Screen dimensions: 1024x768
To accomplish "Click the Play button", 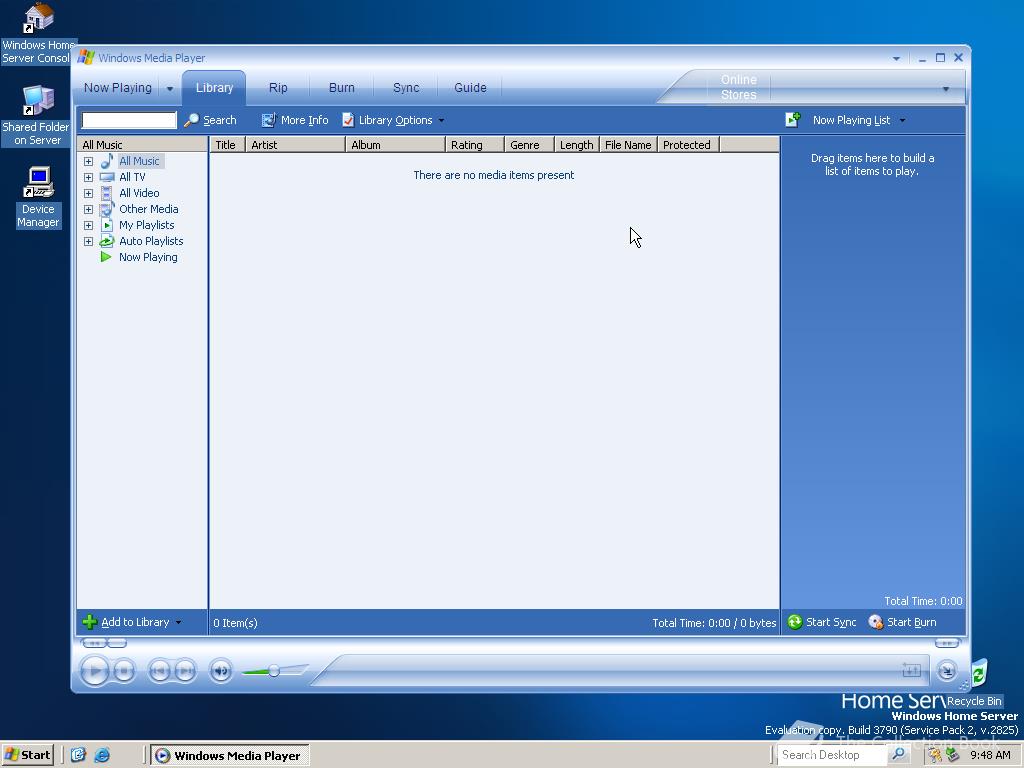I will pos(95,670).
